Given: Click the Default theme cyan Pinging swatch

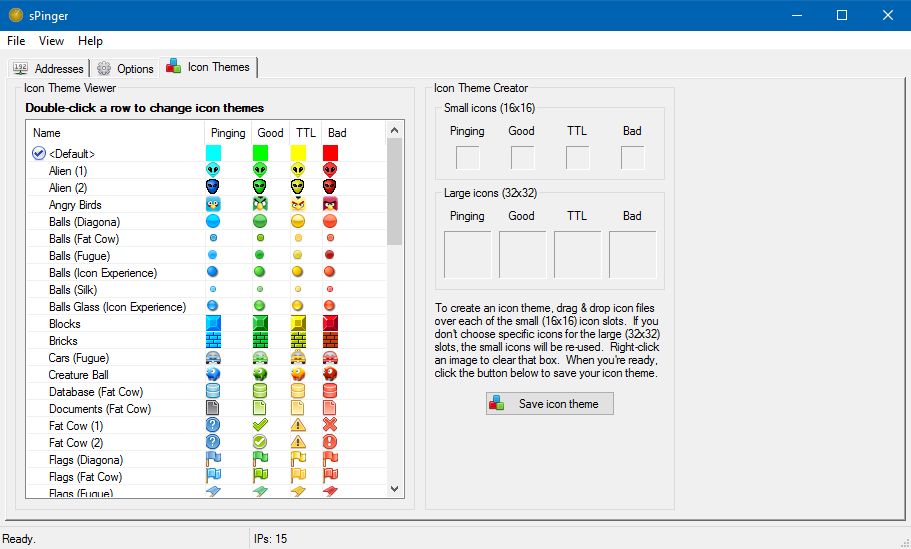Looking at the screenshot, I should click(213, 153).
